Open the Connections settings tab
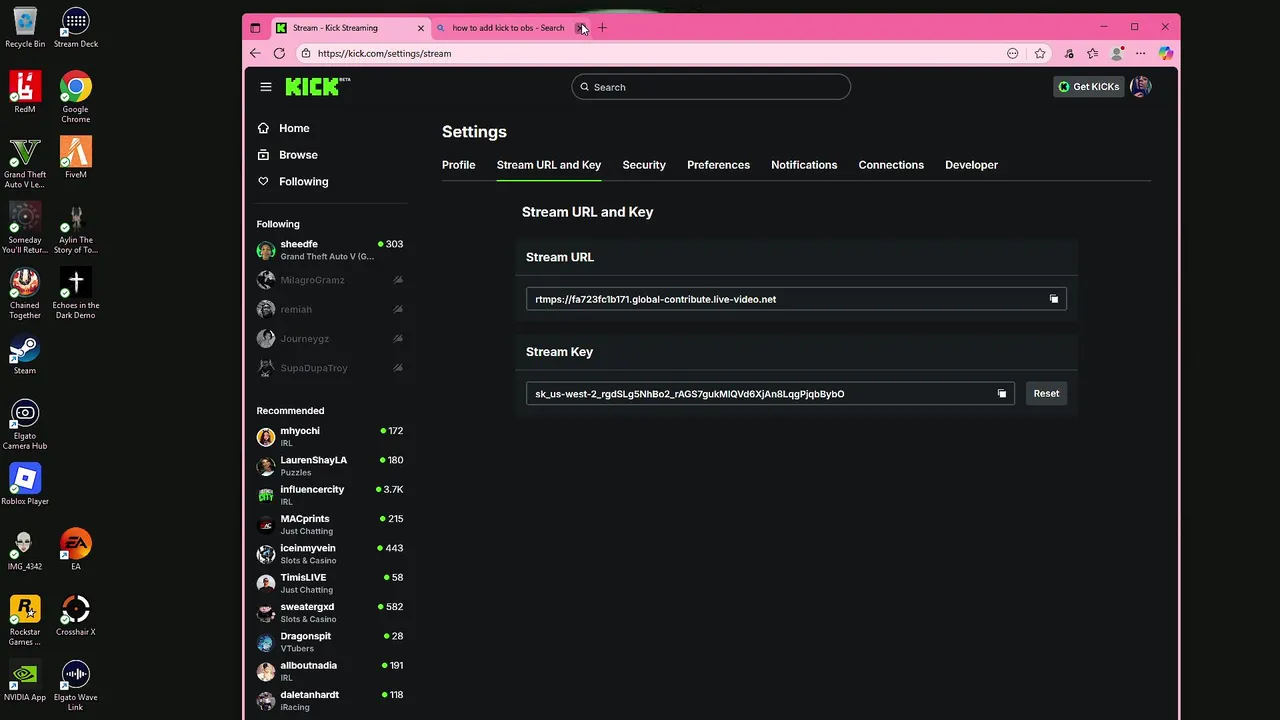Viewport: 1280px width, 720px height. click(891, 165)
